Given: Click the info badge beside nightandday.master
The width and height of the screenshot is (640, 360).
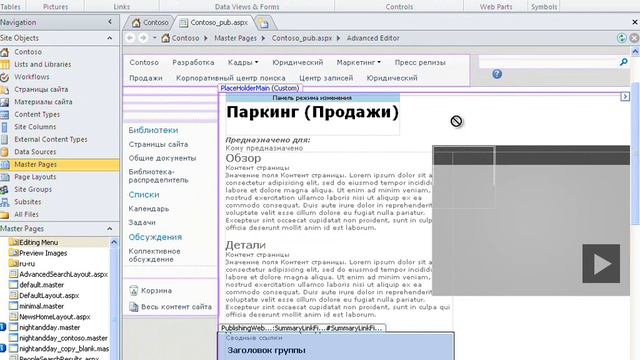Looking at the screenshot, I should click(x=2, y=327).
